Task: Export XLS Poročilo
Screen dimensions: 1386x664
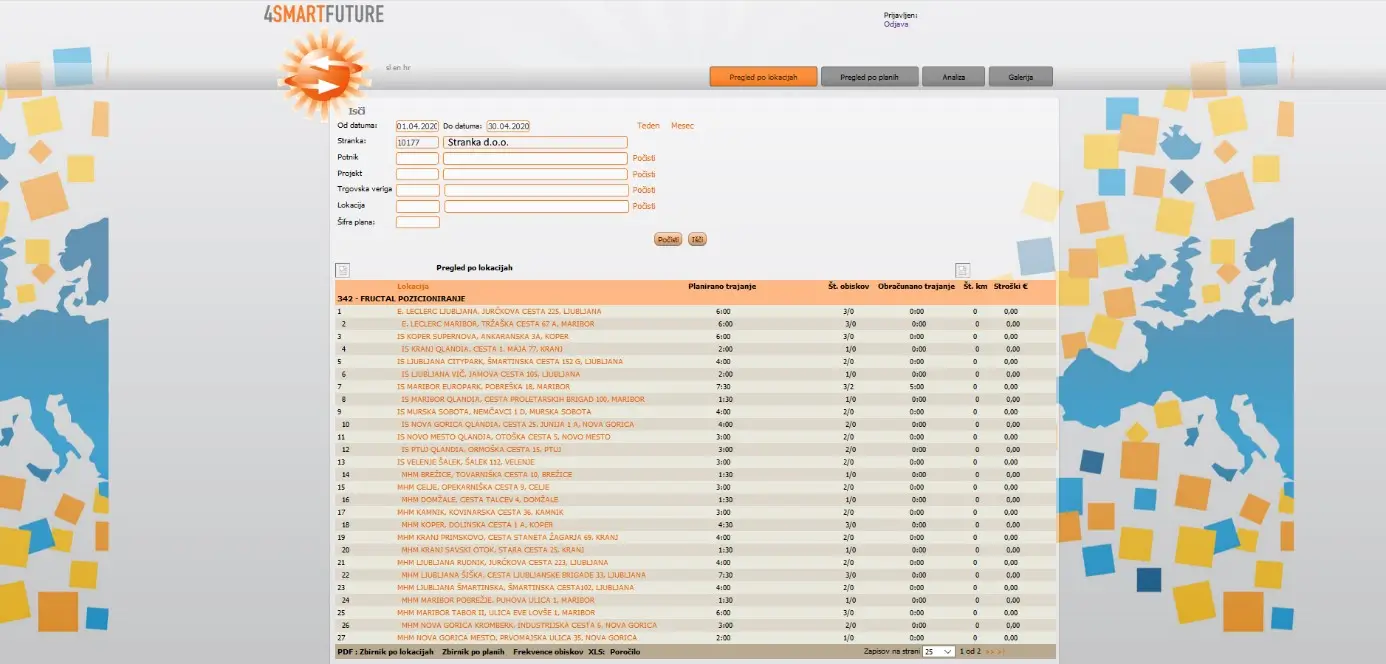Action: 625,652
